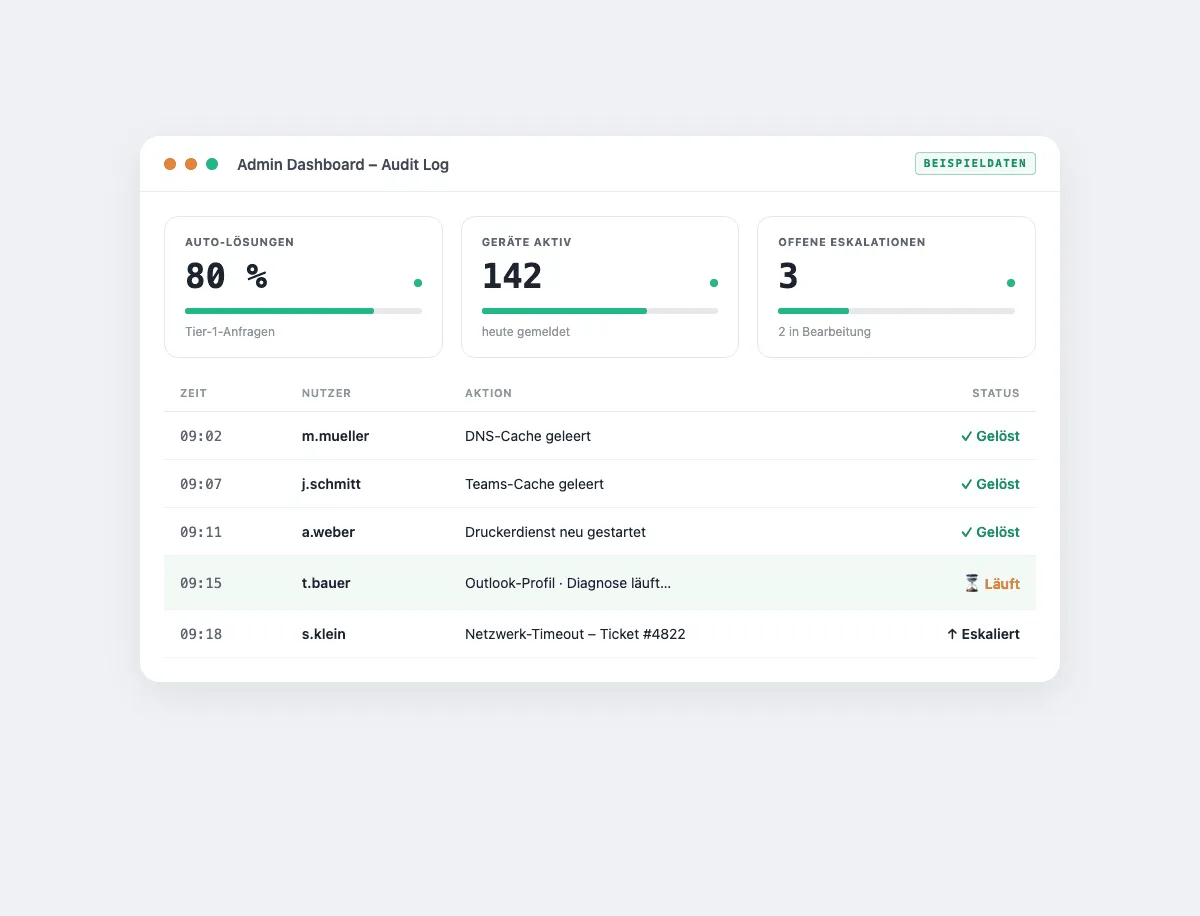This screenshot has height=916, width=1200.
Task: Click green status dot in Auto-Lösungen card
Action: [x=418, y=283]
